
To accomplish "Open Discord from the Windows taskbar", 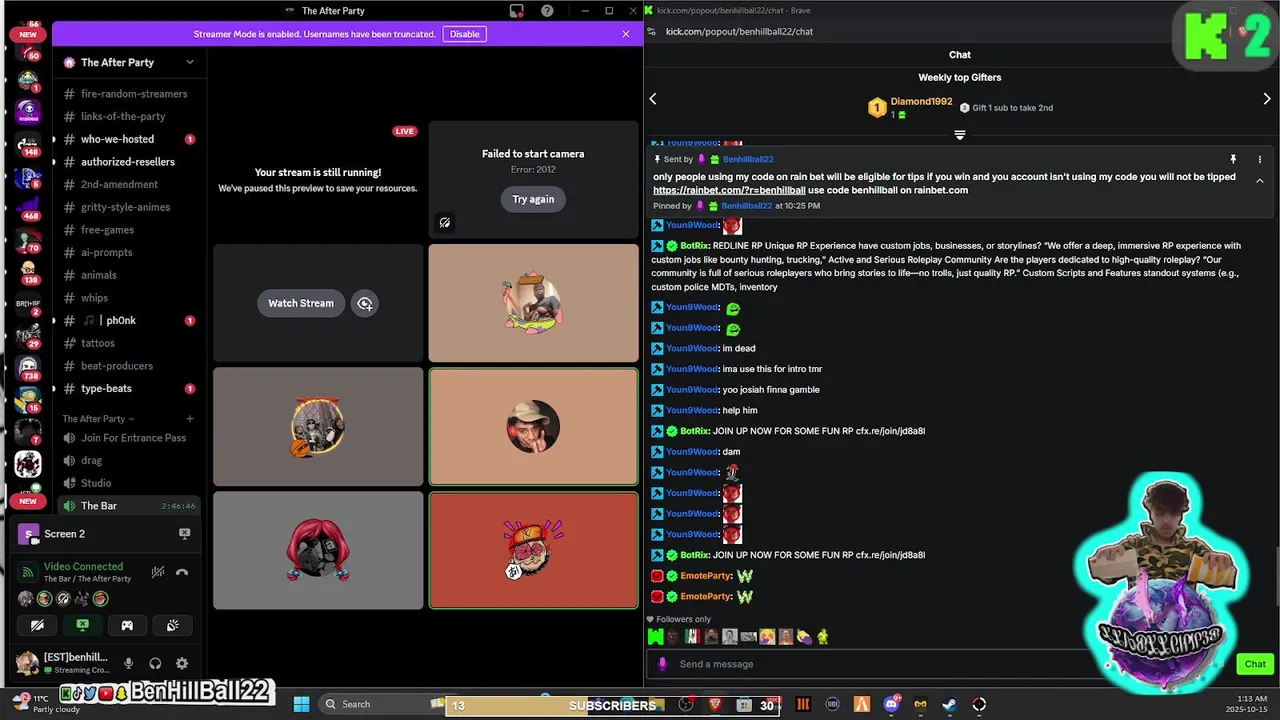I will pyautogui.click(x=891, y=704).
